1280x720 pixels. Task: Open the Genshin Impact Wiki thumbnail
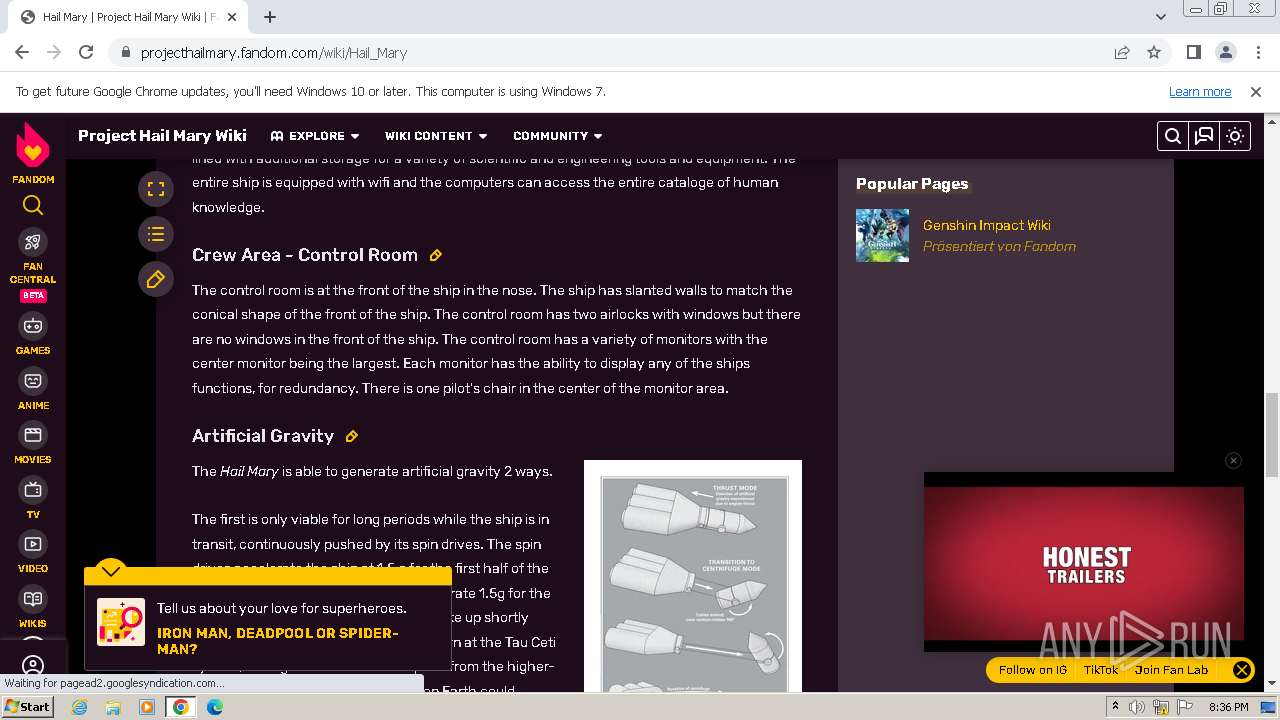coord(882,235)
